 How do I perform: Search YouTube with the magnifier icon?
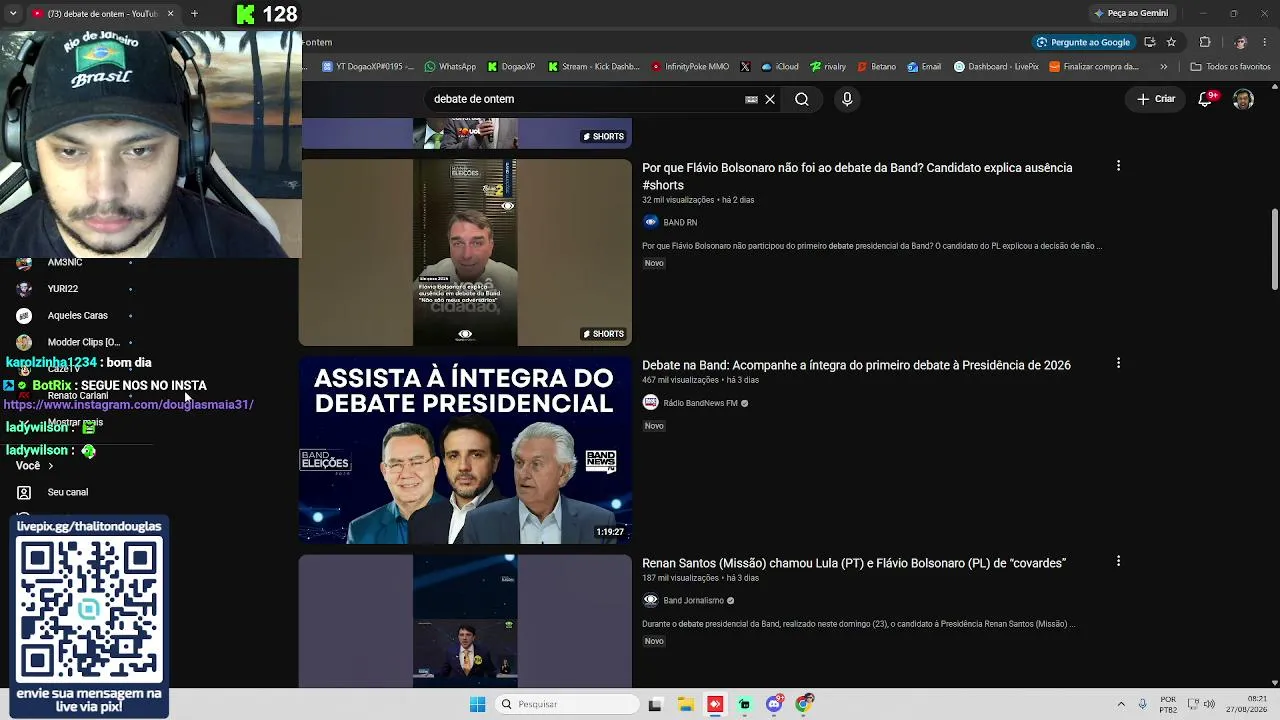coord(802,99)
